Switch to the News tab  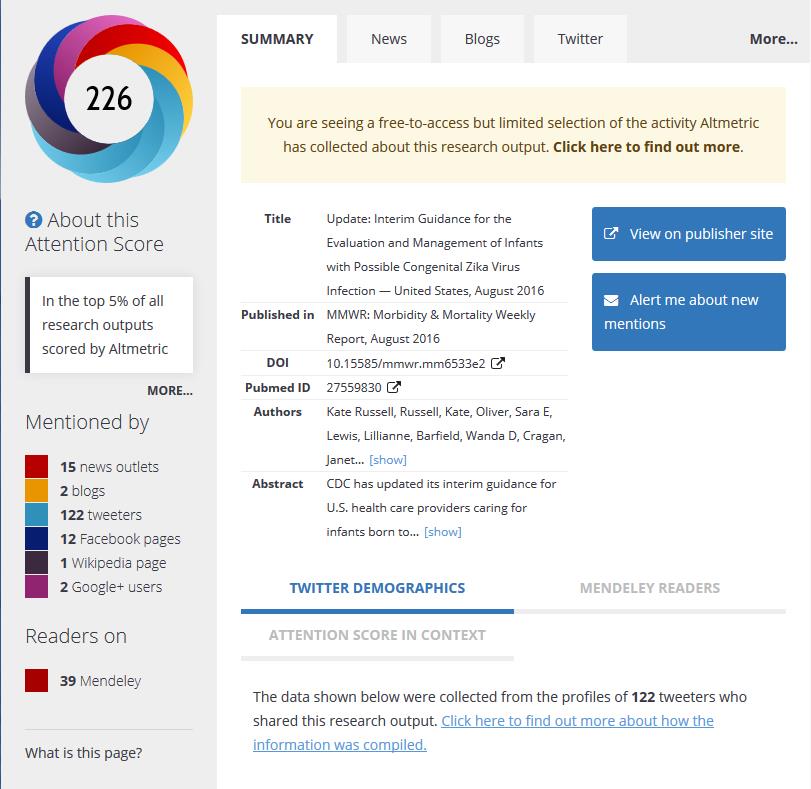tap(388, 39)
